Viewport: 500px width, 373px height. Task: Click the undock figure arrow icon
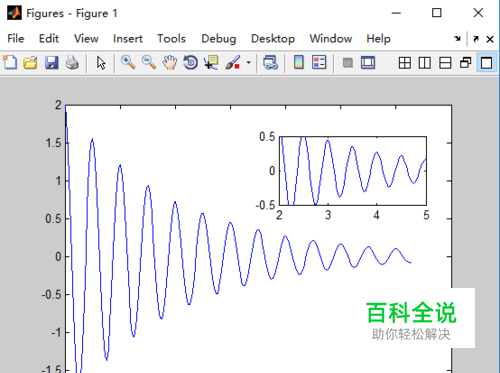[476, 39]
